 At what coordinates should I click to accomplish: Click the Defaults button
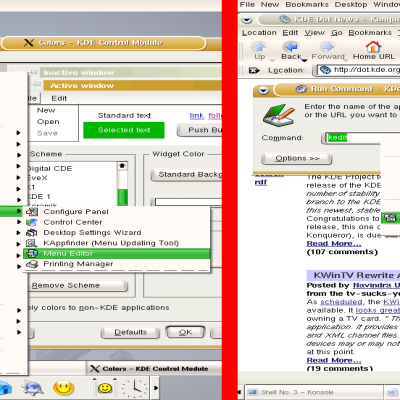pyautogui.click(x=130, y=332)
